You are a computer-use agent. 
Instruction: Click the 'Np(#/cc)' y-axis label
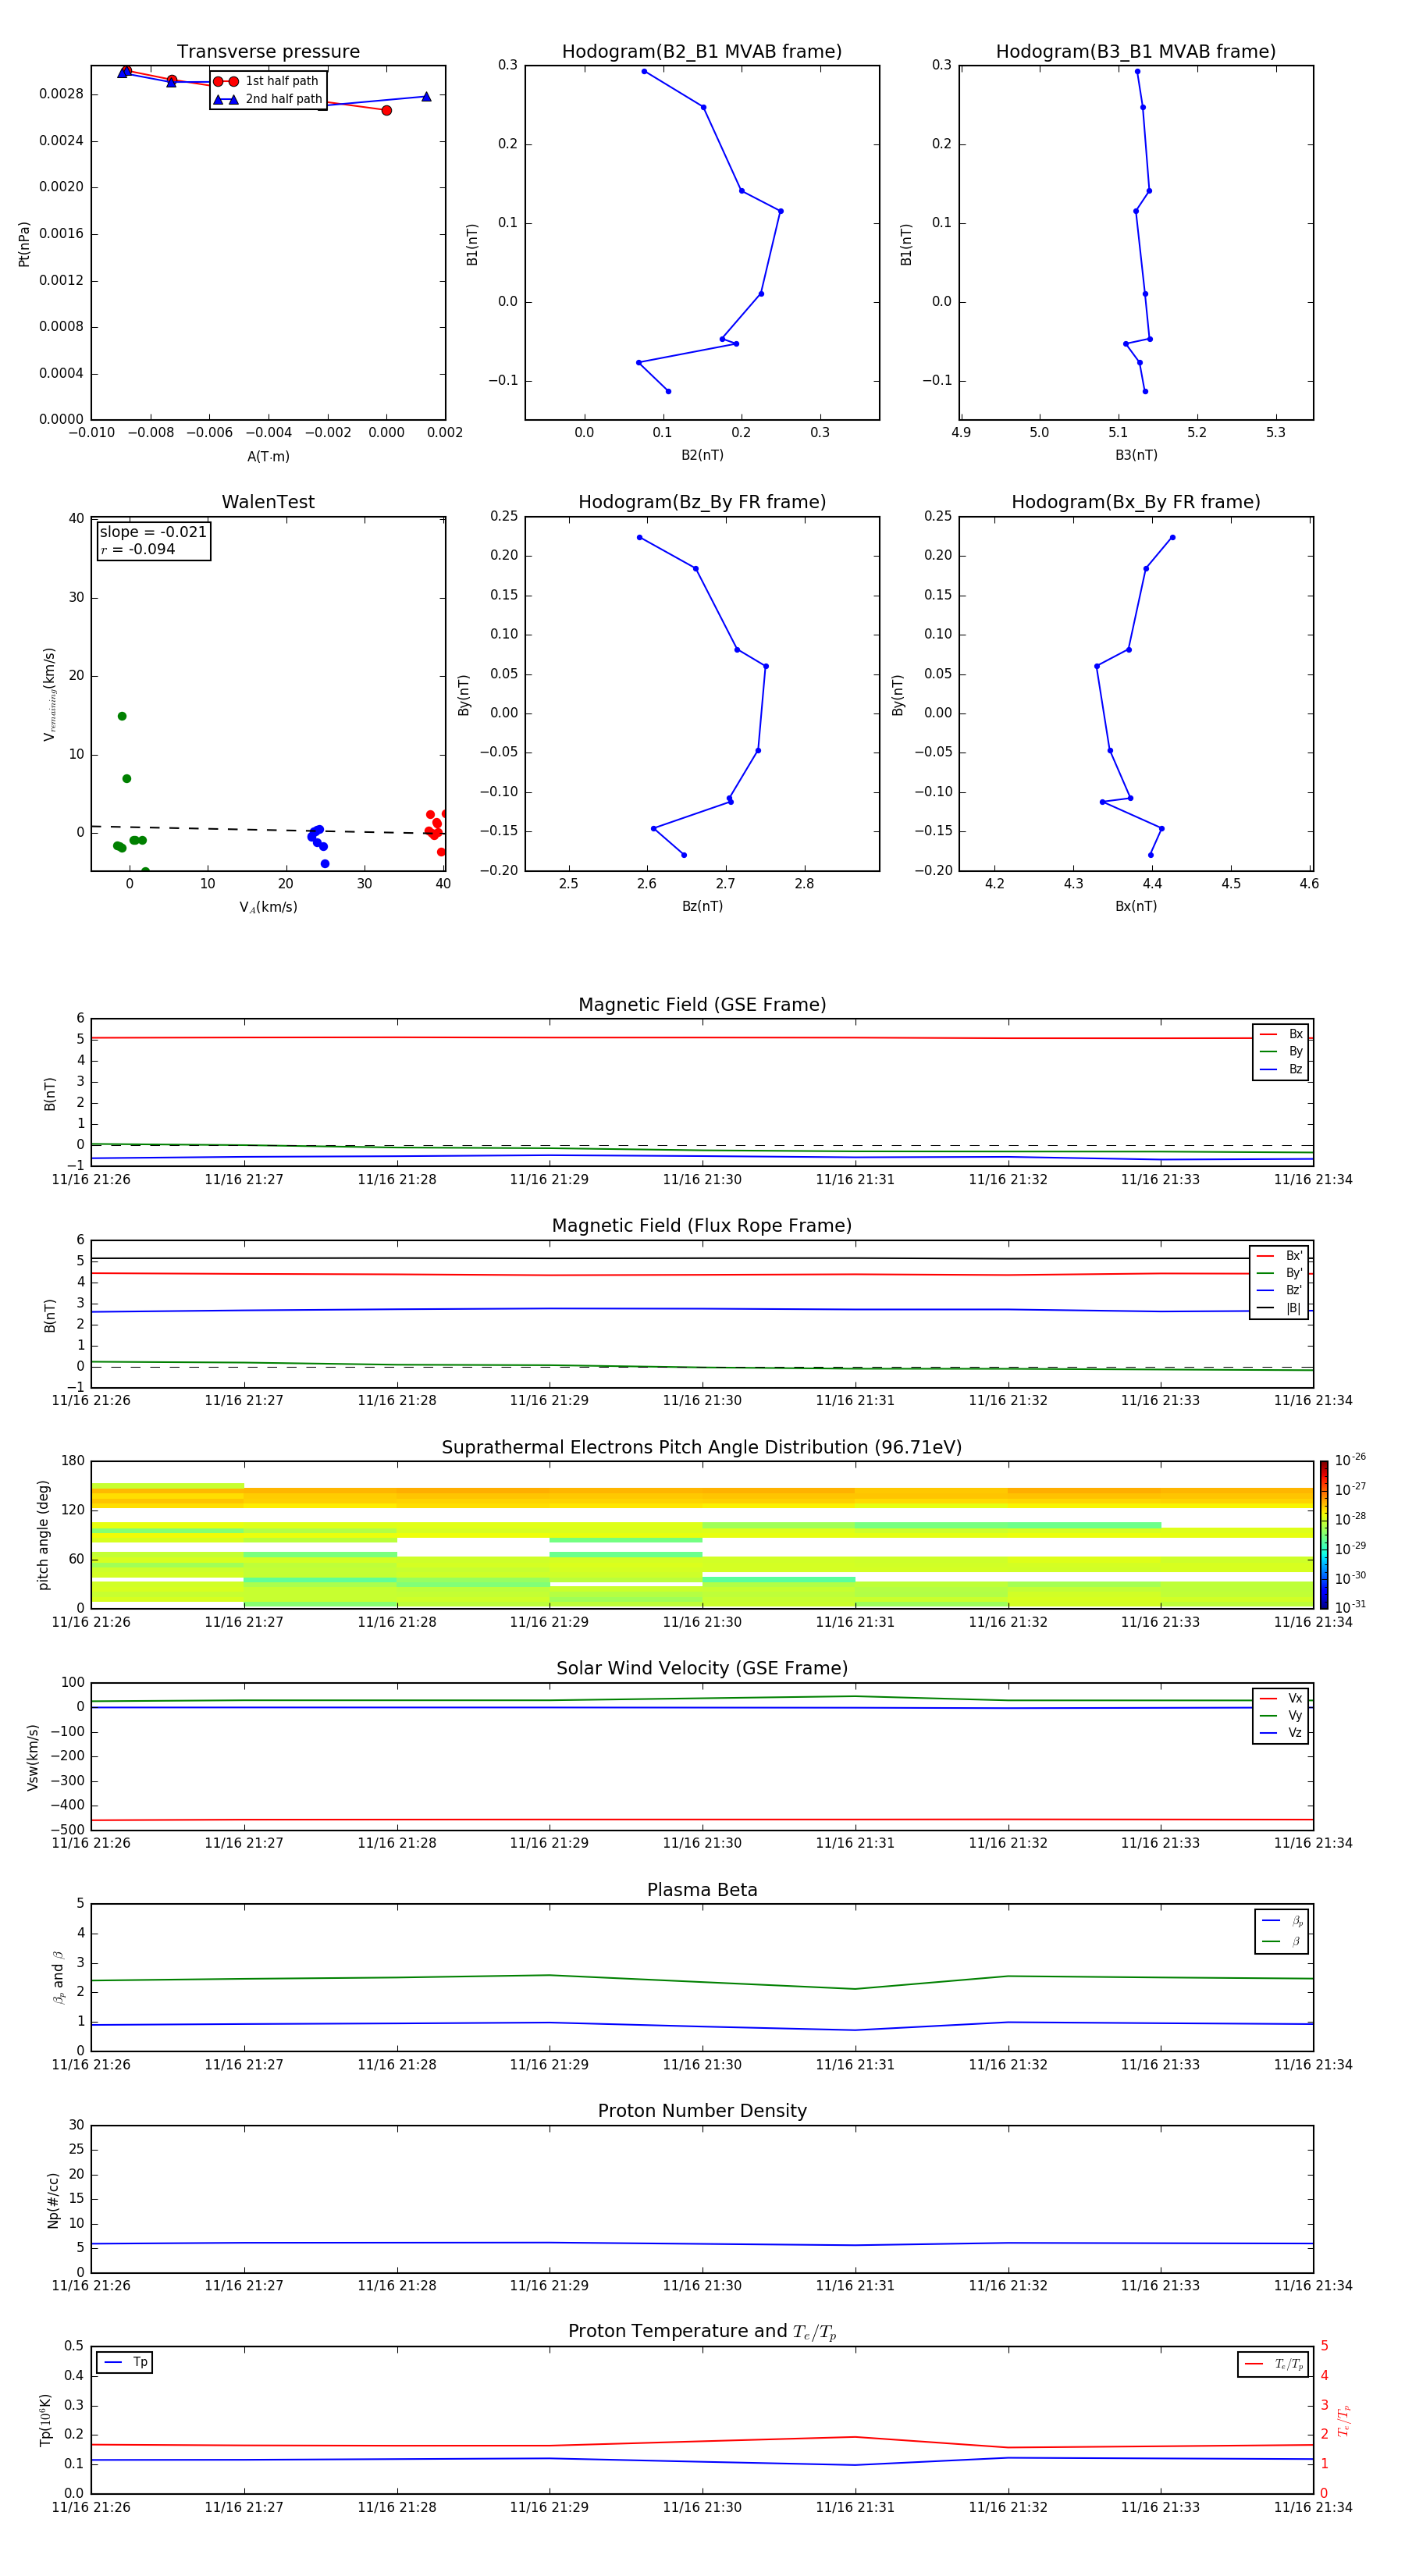tap(53, 2200)
